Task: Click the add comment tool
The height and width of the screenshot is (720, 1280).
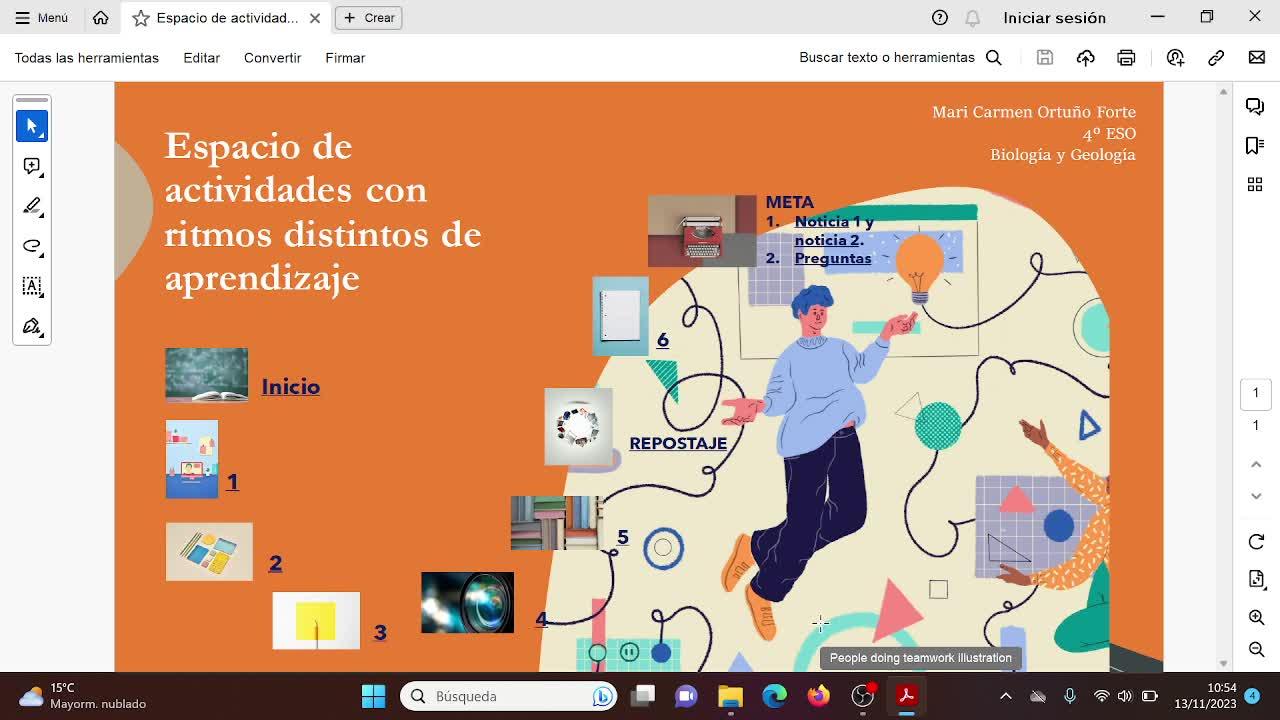Action: click(32, 166)
